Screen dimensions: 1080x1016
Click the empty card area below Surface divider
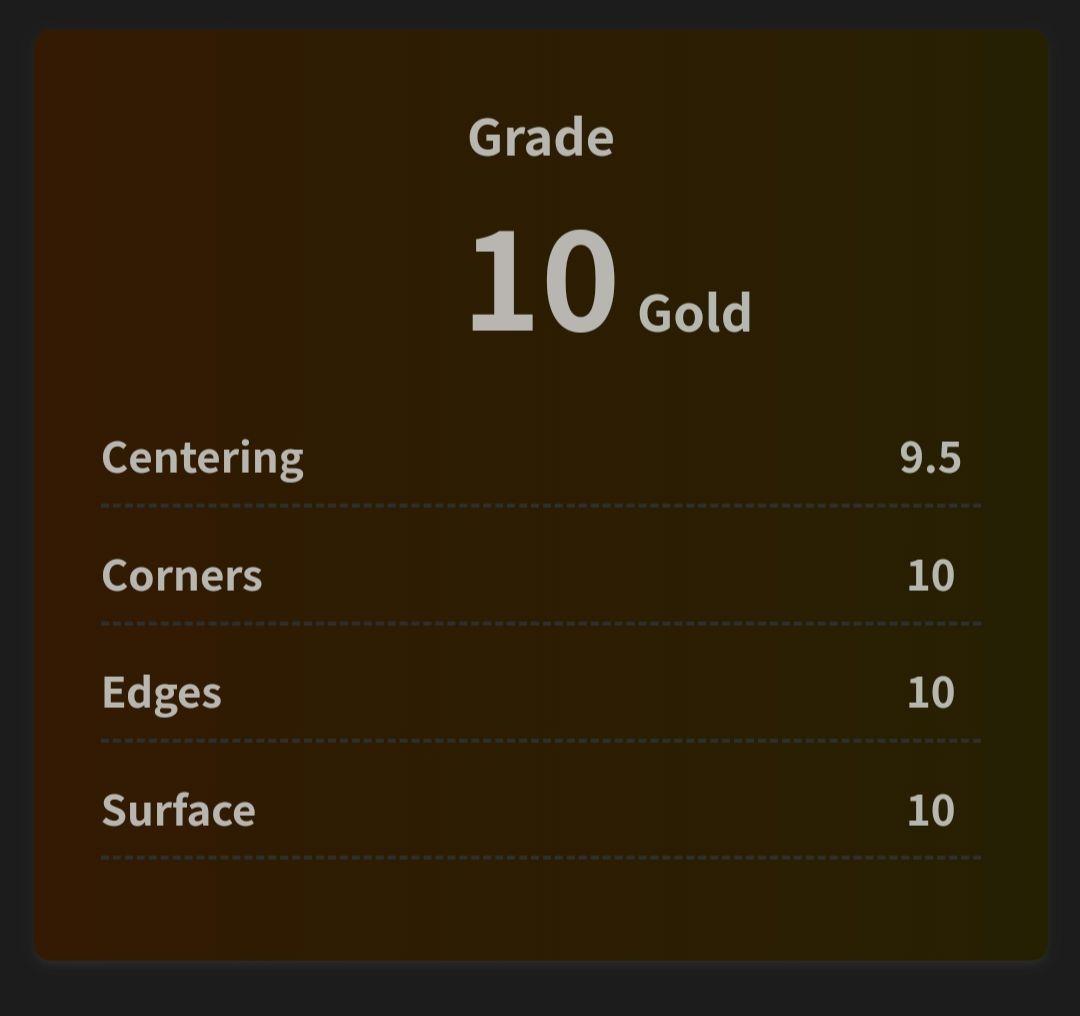tap(540, 910)
